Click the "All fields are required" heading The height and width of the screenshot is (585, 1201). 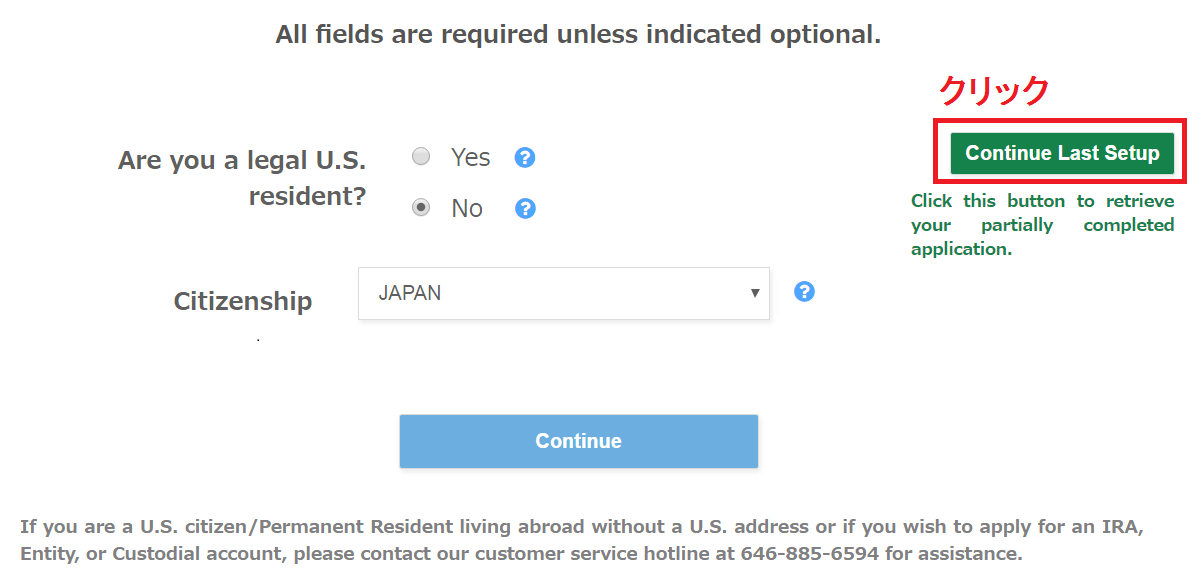(578, 35)
